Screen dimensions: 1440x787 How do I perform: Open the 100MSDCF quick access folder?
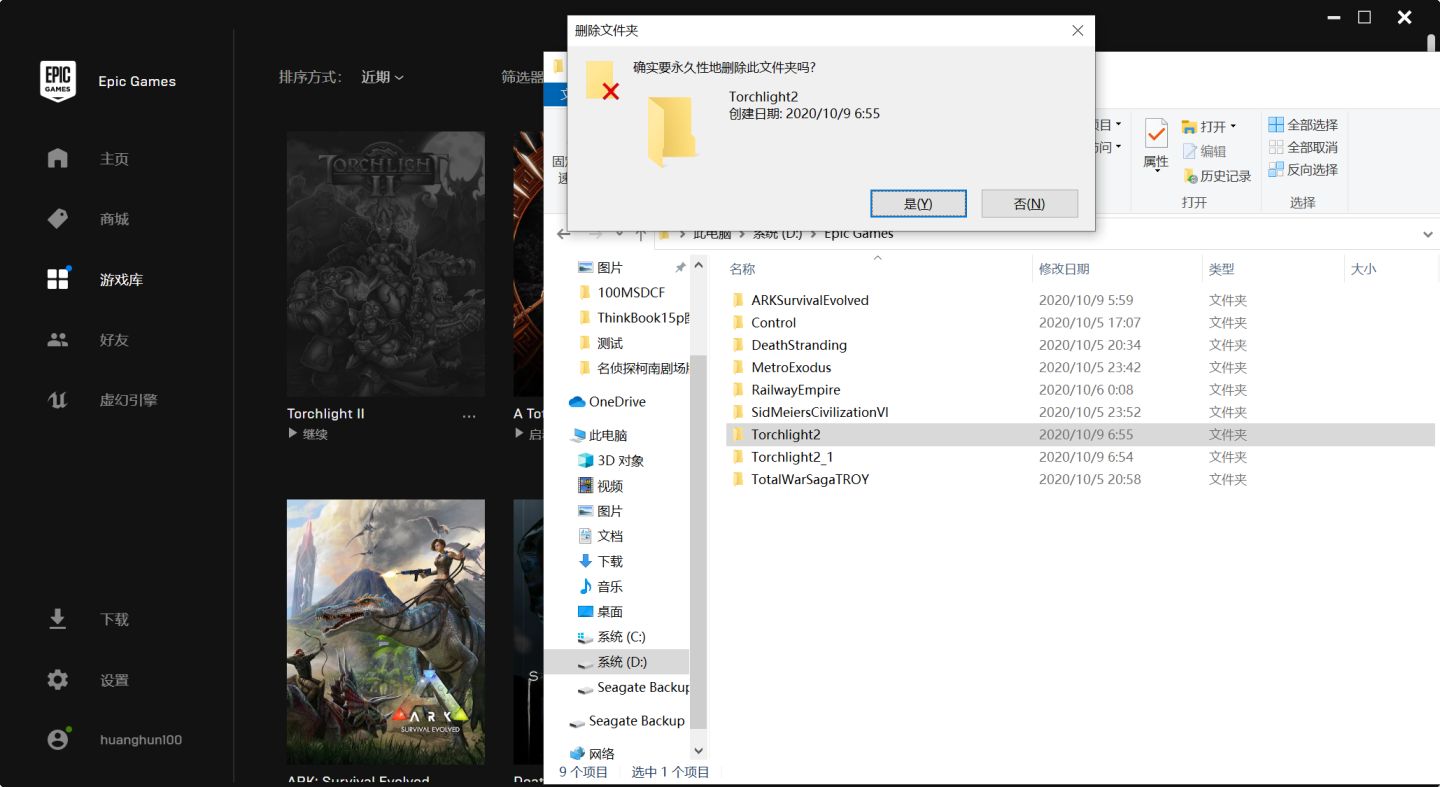tap(621, 293)
